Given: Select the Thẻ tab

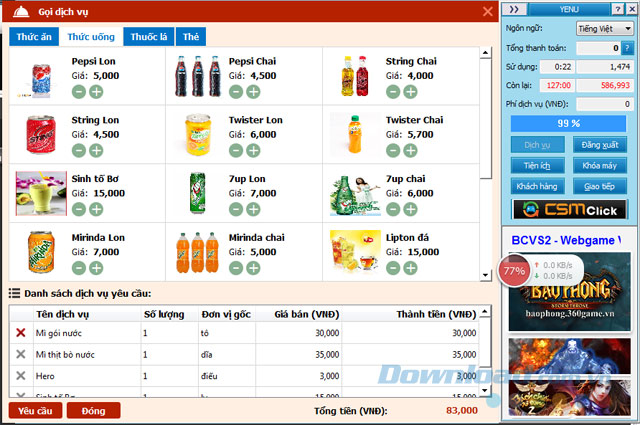Looking at the screenshot, I should point(190,37).
